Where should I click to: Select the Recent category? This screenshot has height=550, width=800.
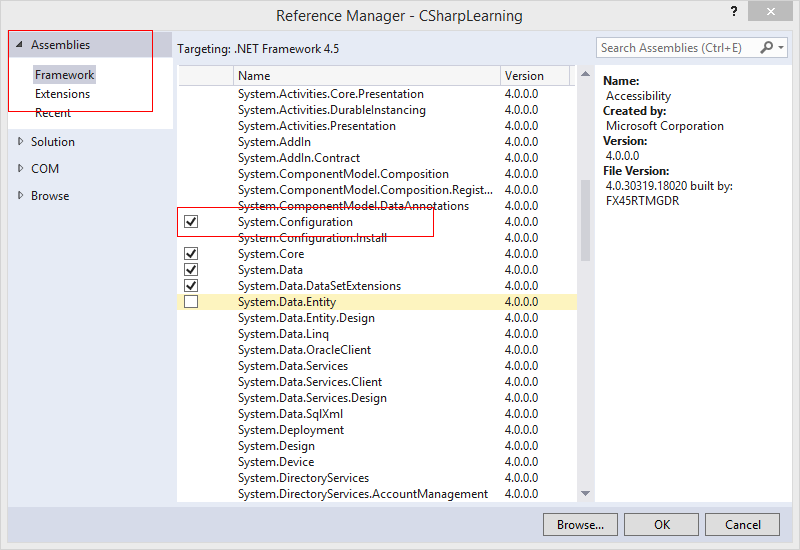point(53,113)
